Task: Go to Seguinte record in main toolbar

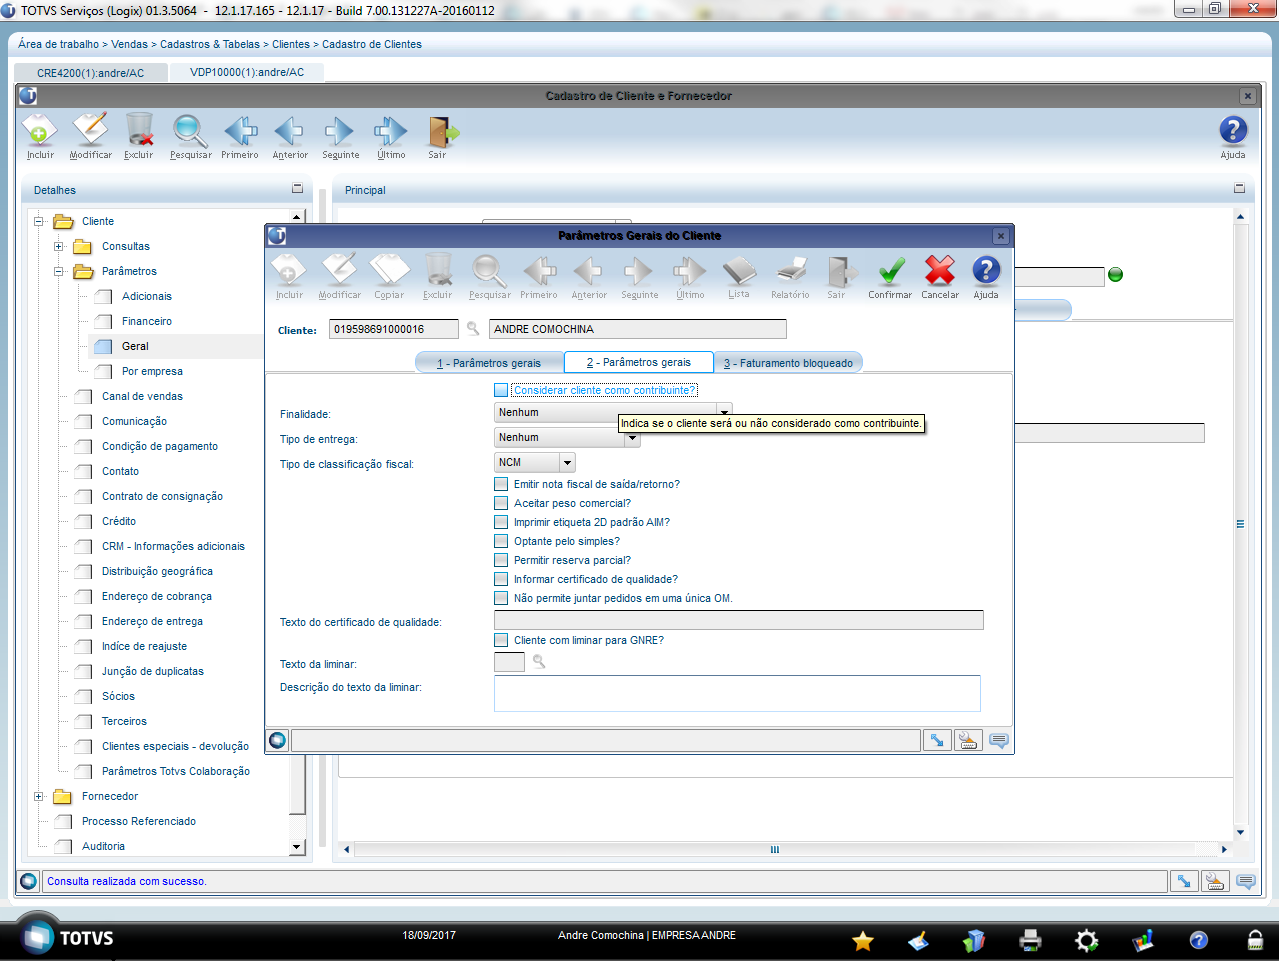Action: click(340, 137)
